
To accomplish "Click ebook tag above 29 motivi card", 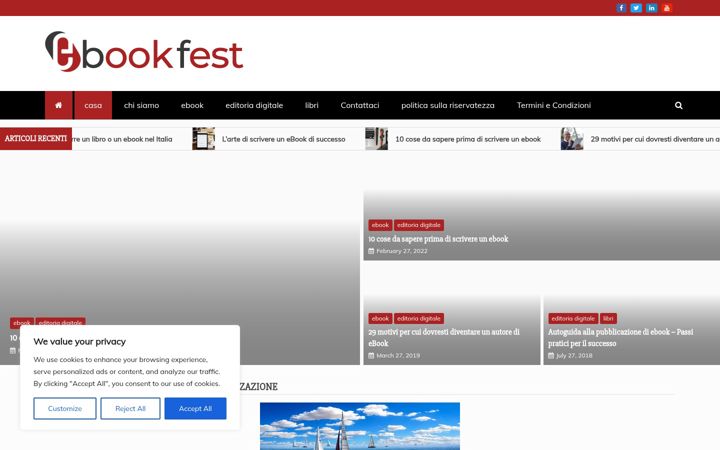I will [380, 318].
